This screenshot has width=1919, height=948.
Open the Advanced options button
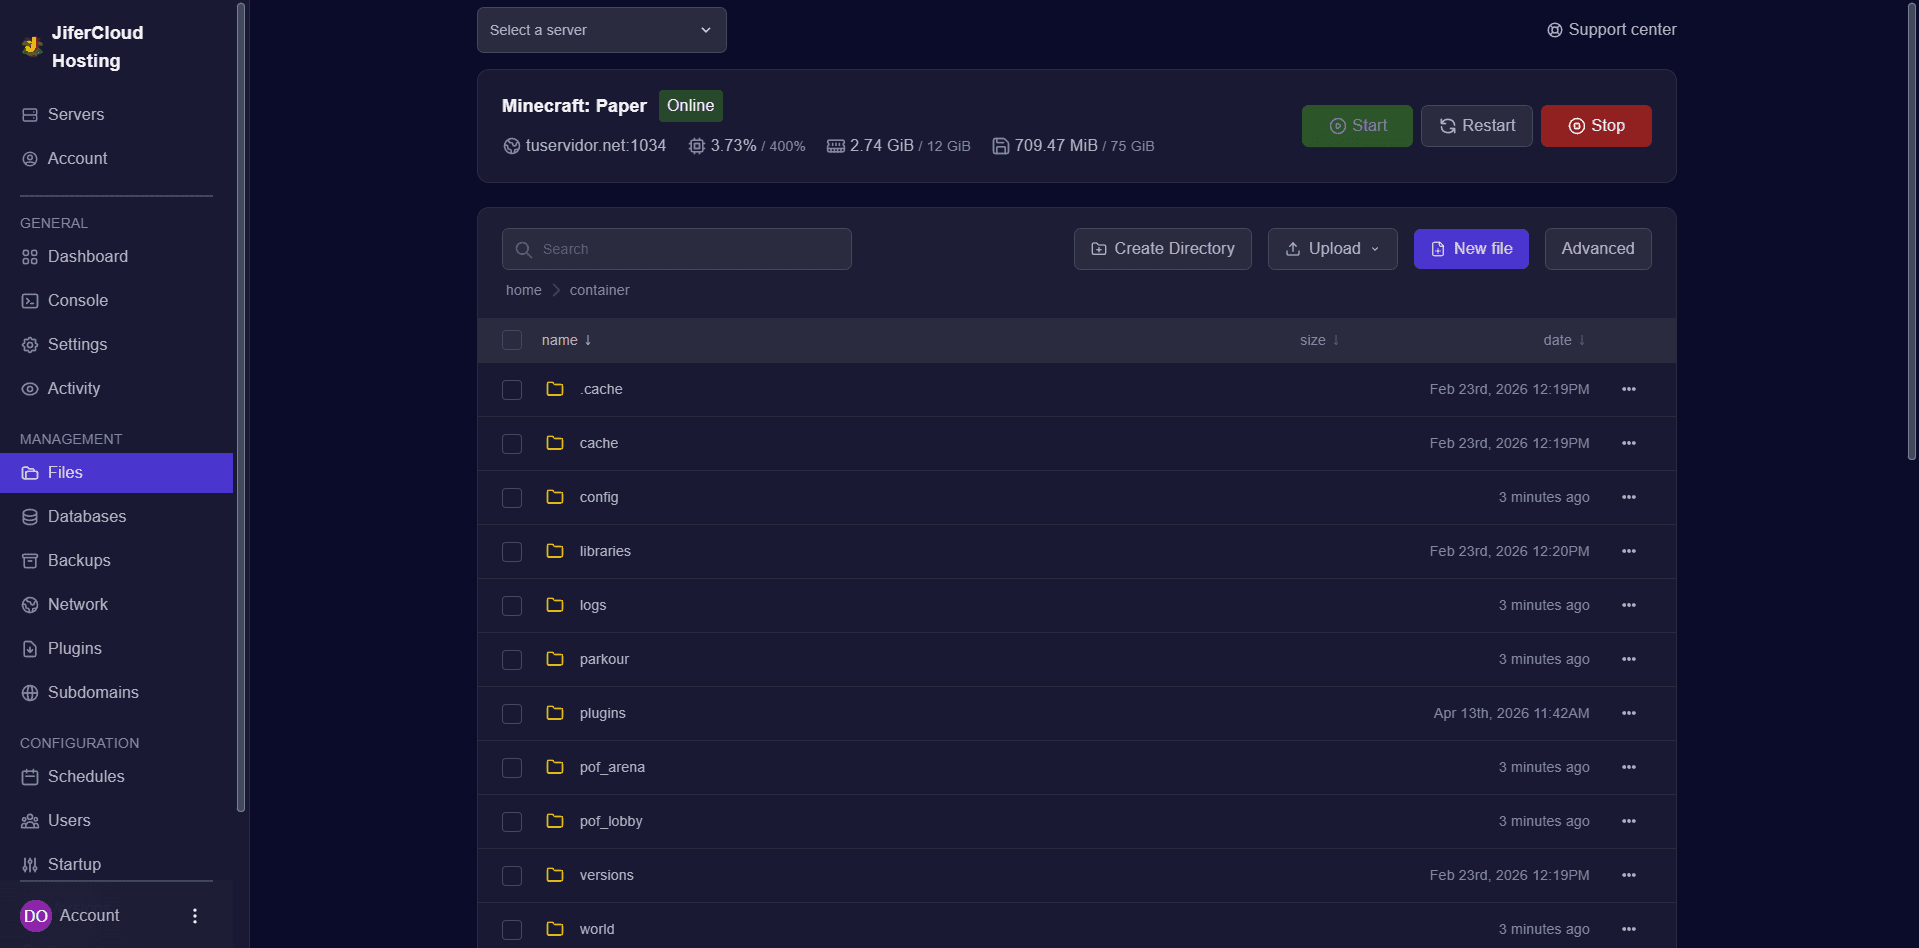1598,249
